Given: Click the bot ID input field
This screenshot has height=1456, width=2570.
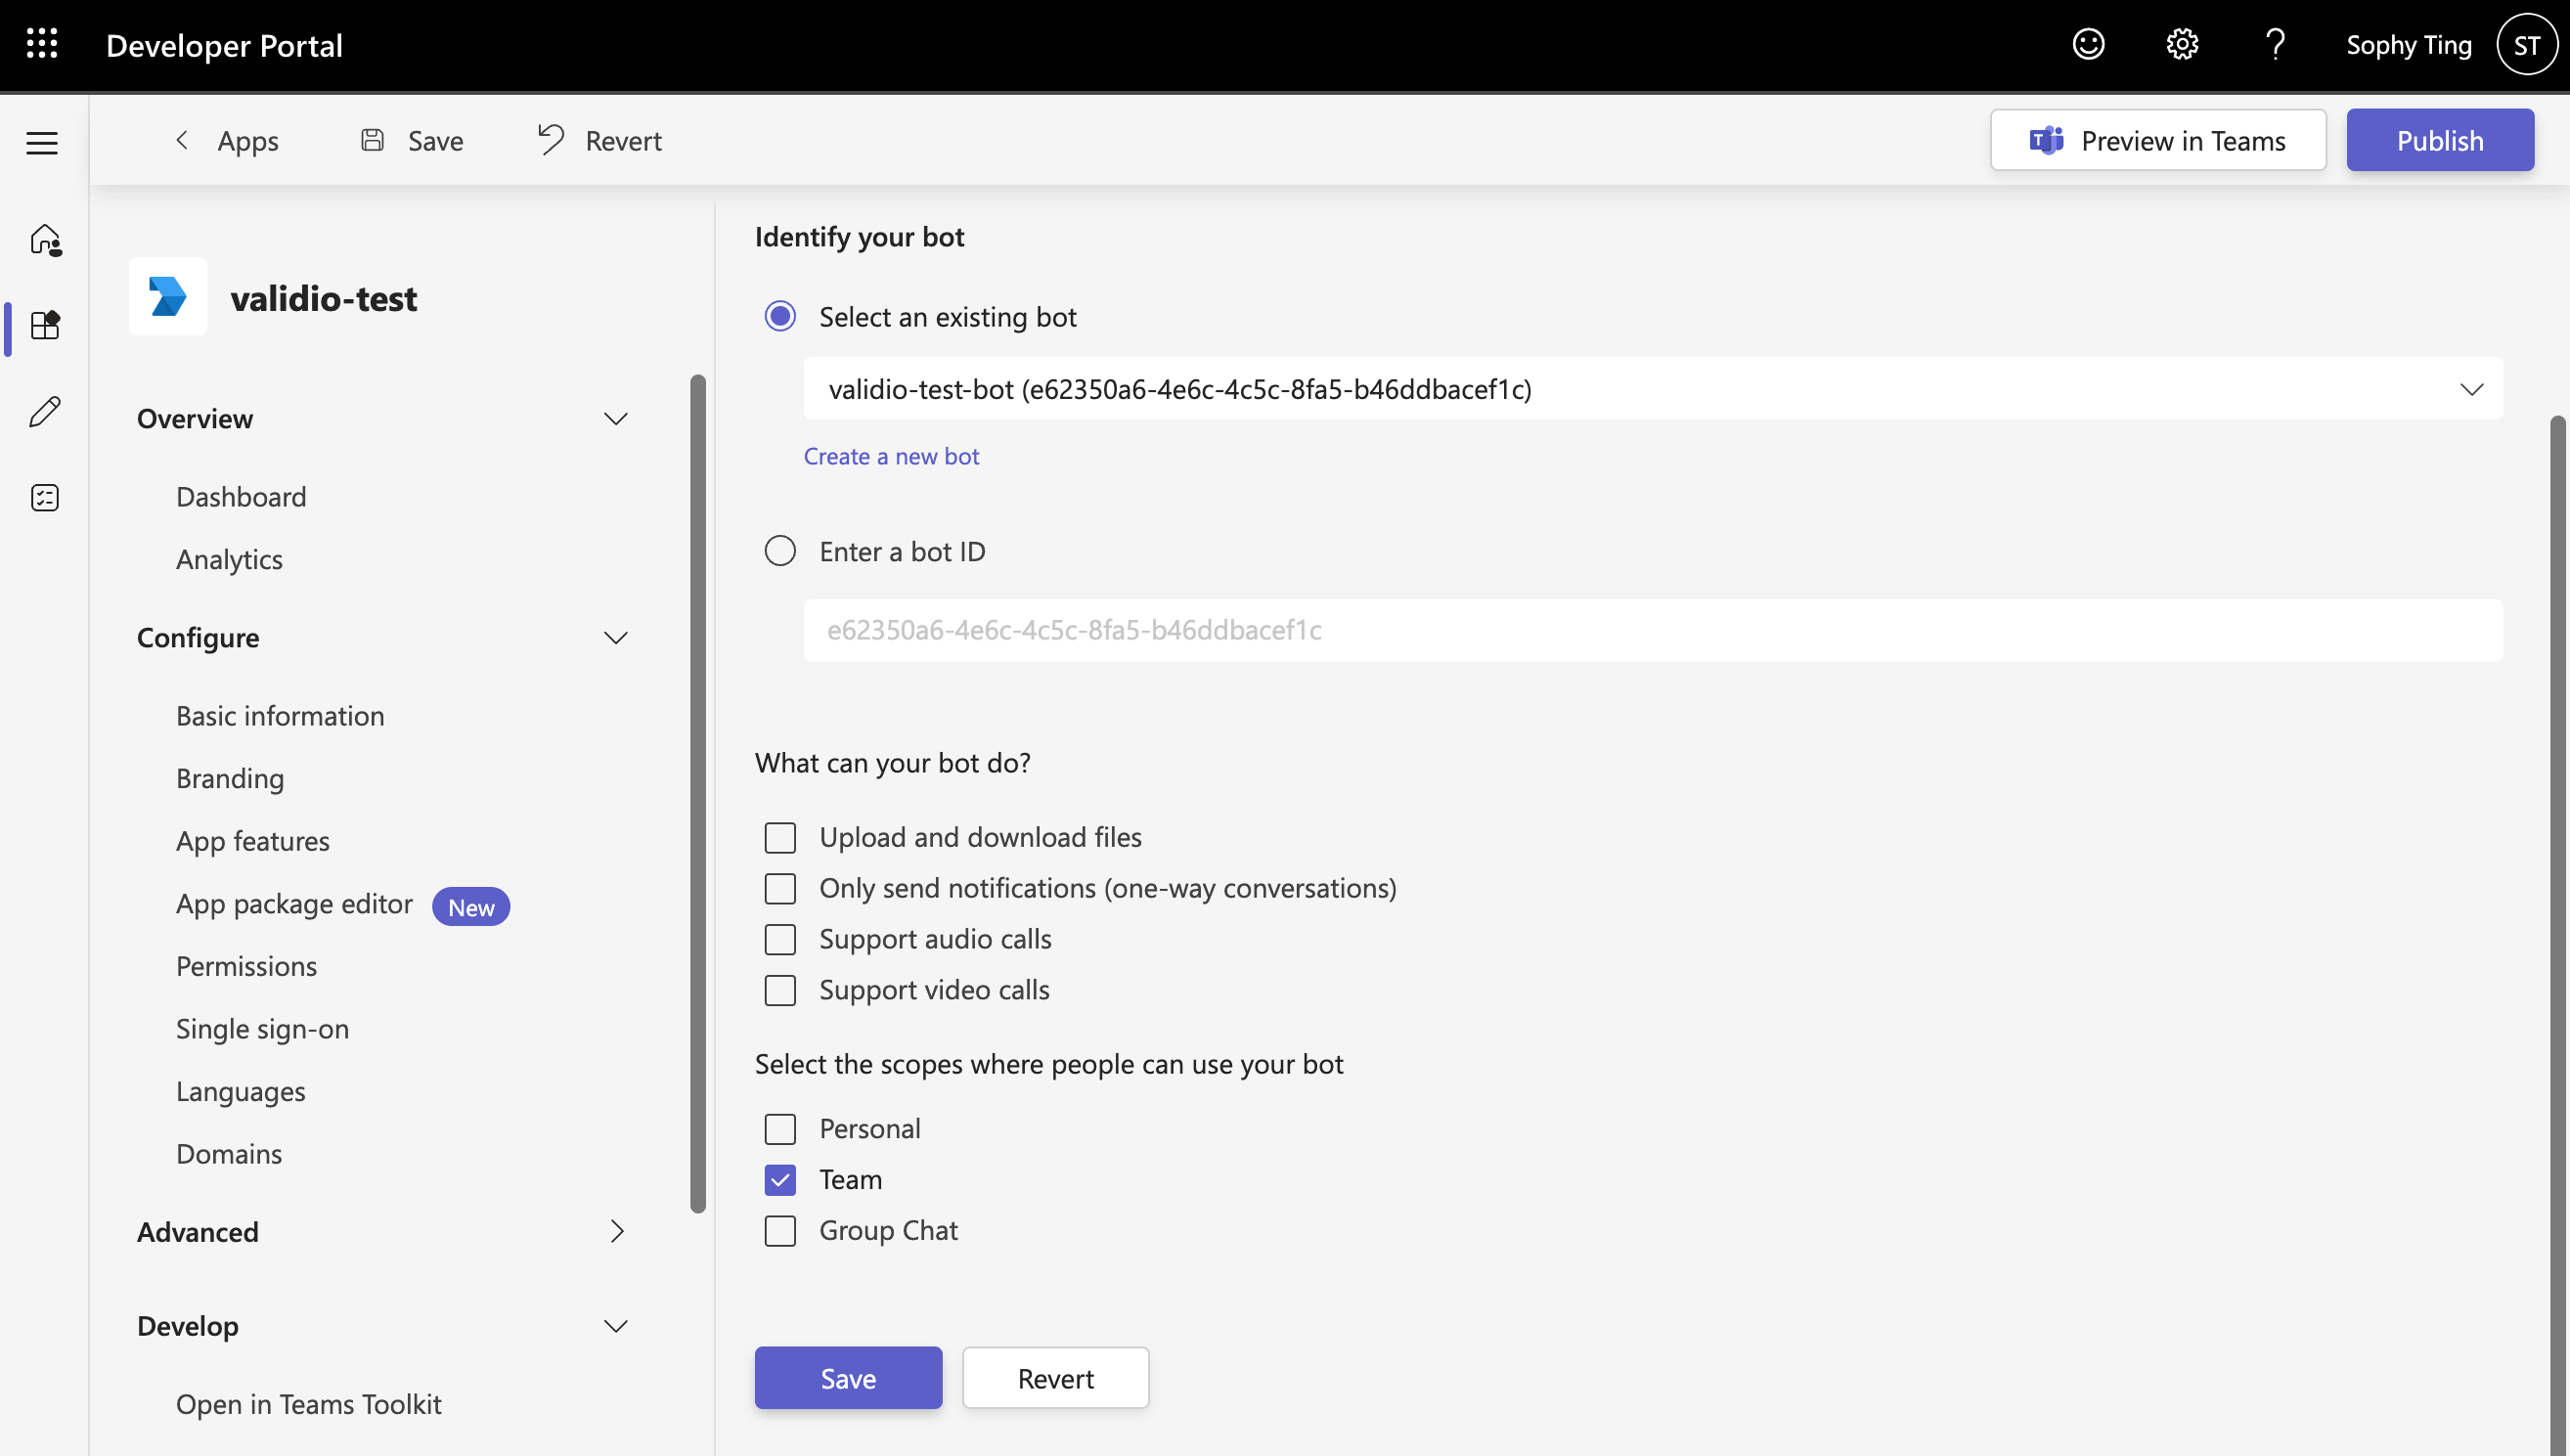Looking at the screenshot, I should pyautogui.click(x=1653, y=630).
